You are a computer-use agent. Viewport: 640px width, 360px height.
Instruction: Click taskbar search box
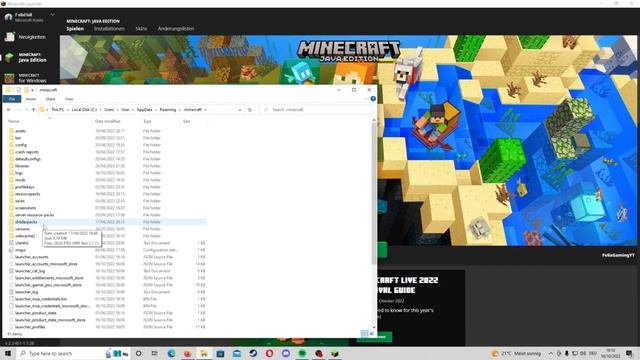click(x=73, y=353)
